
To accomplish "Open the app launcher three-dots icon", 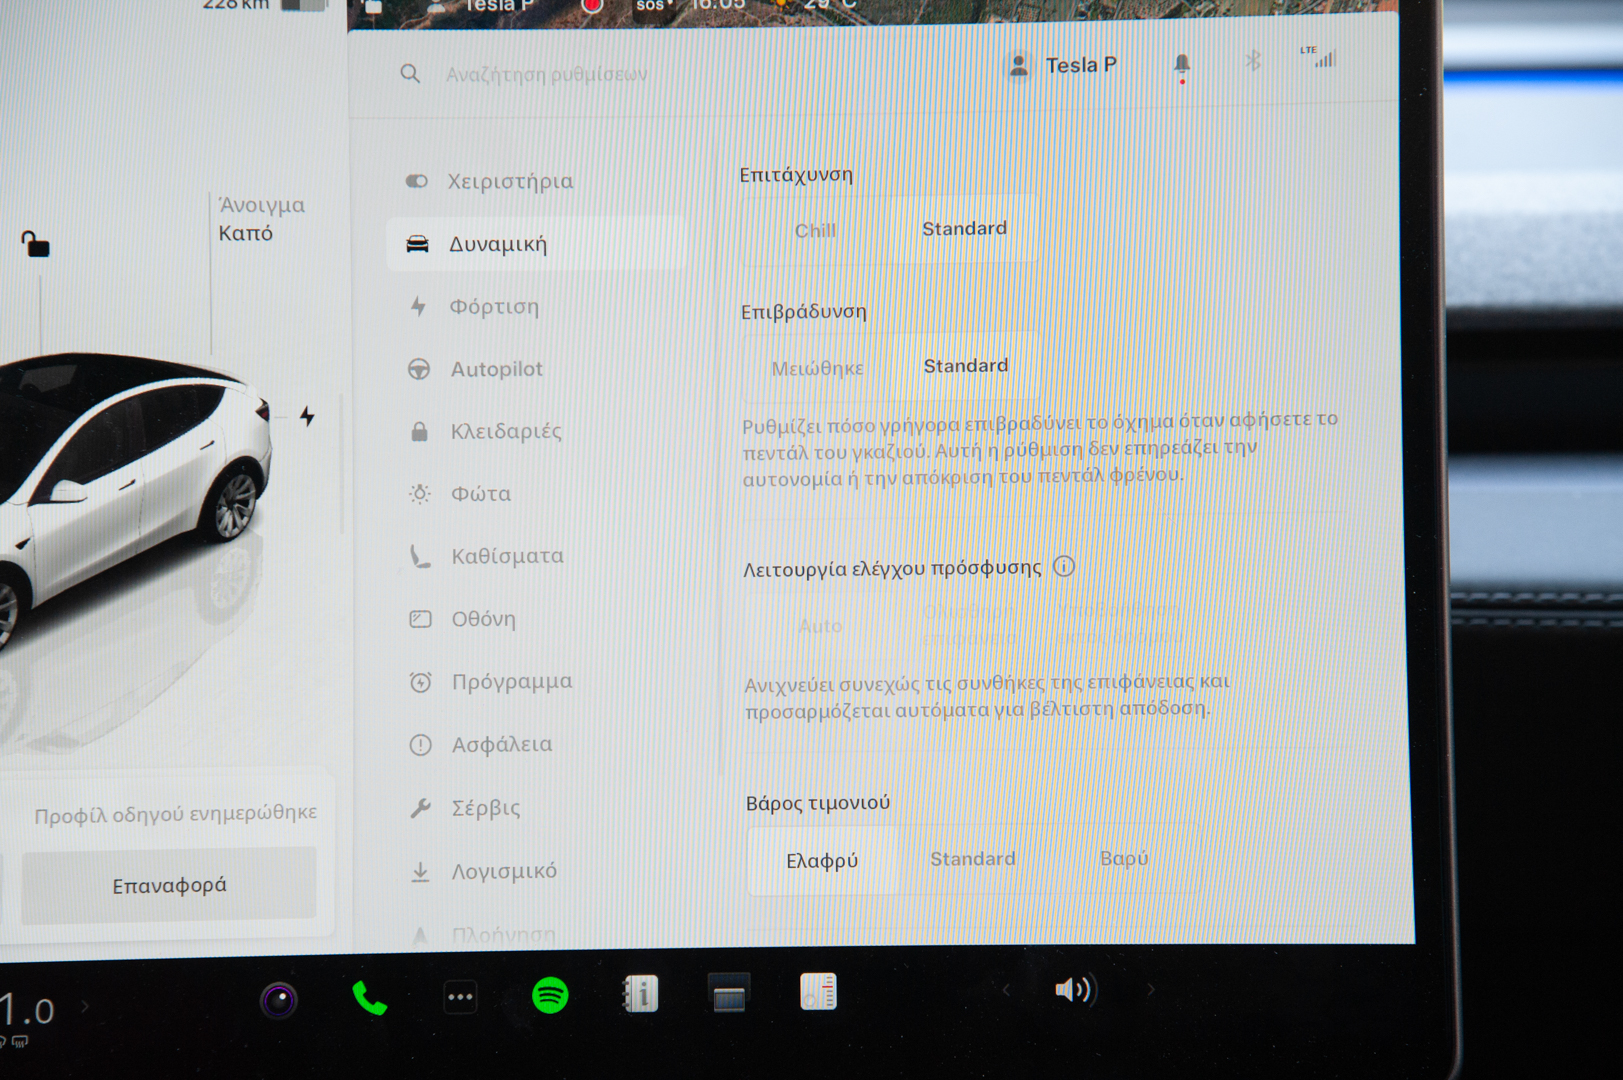I will coord(460,997).
